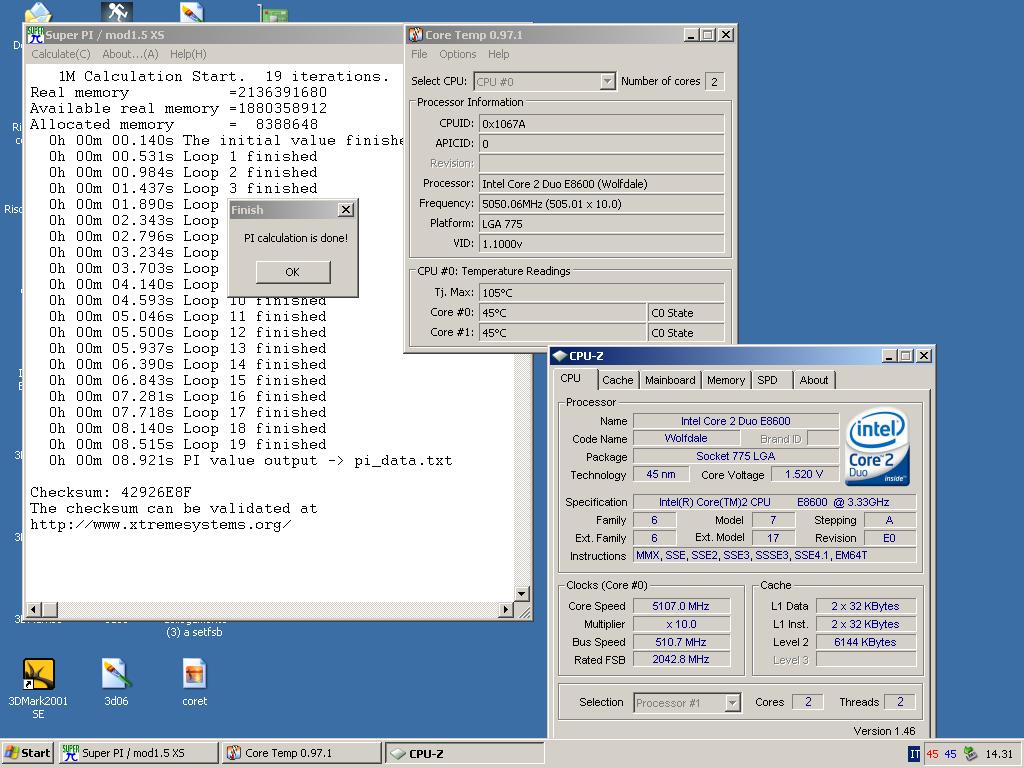The height and width of the screenshot is (768, 1024).
Task: Click the Loop 19 finished line
Action: click(187, 444)
